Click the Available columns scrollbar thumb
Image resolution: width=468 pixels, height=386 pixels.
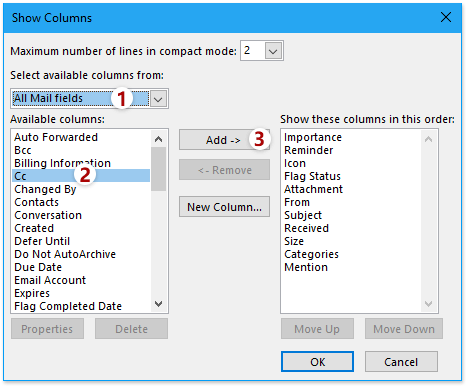159,169
